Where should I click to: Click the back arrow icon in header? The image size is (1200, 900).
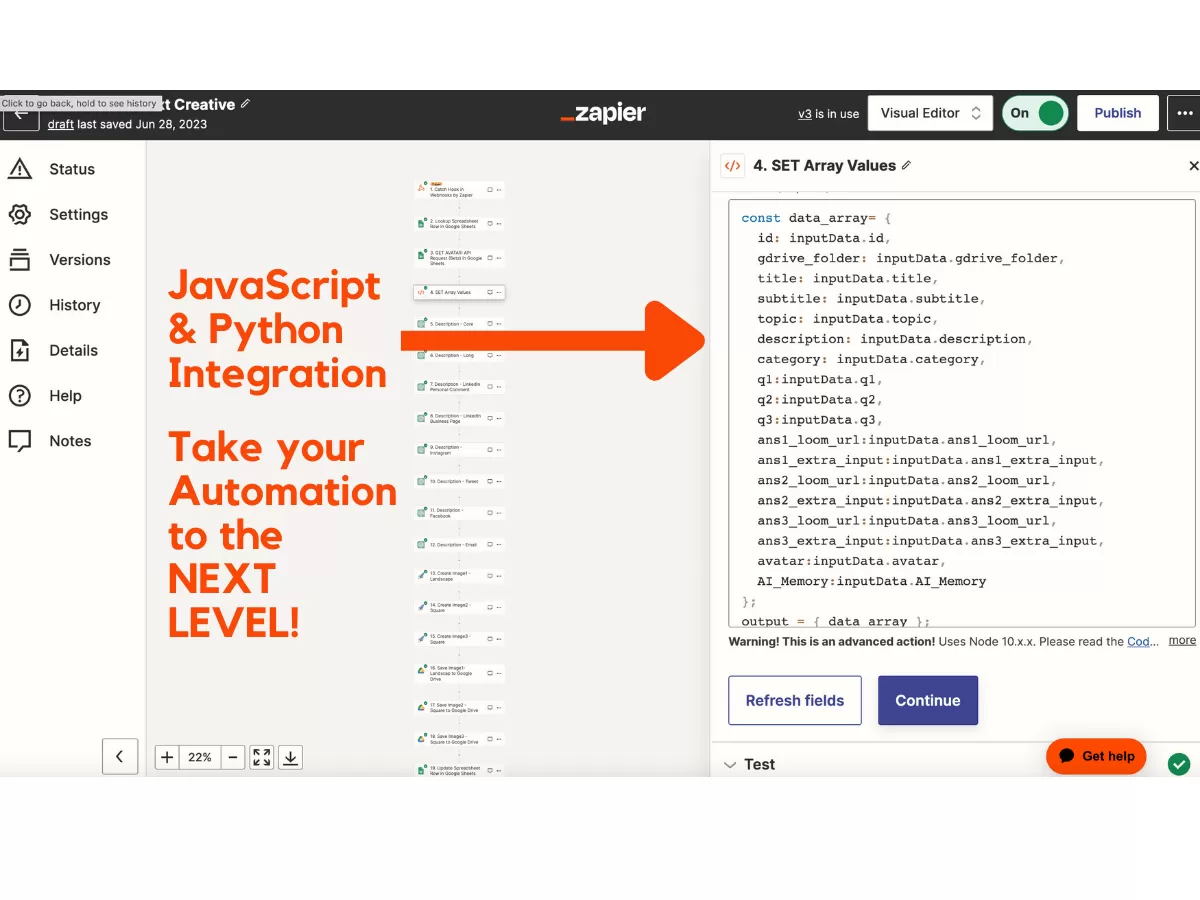(20, 116)
